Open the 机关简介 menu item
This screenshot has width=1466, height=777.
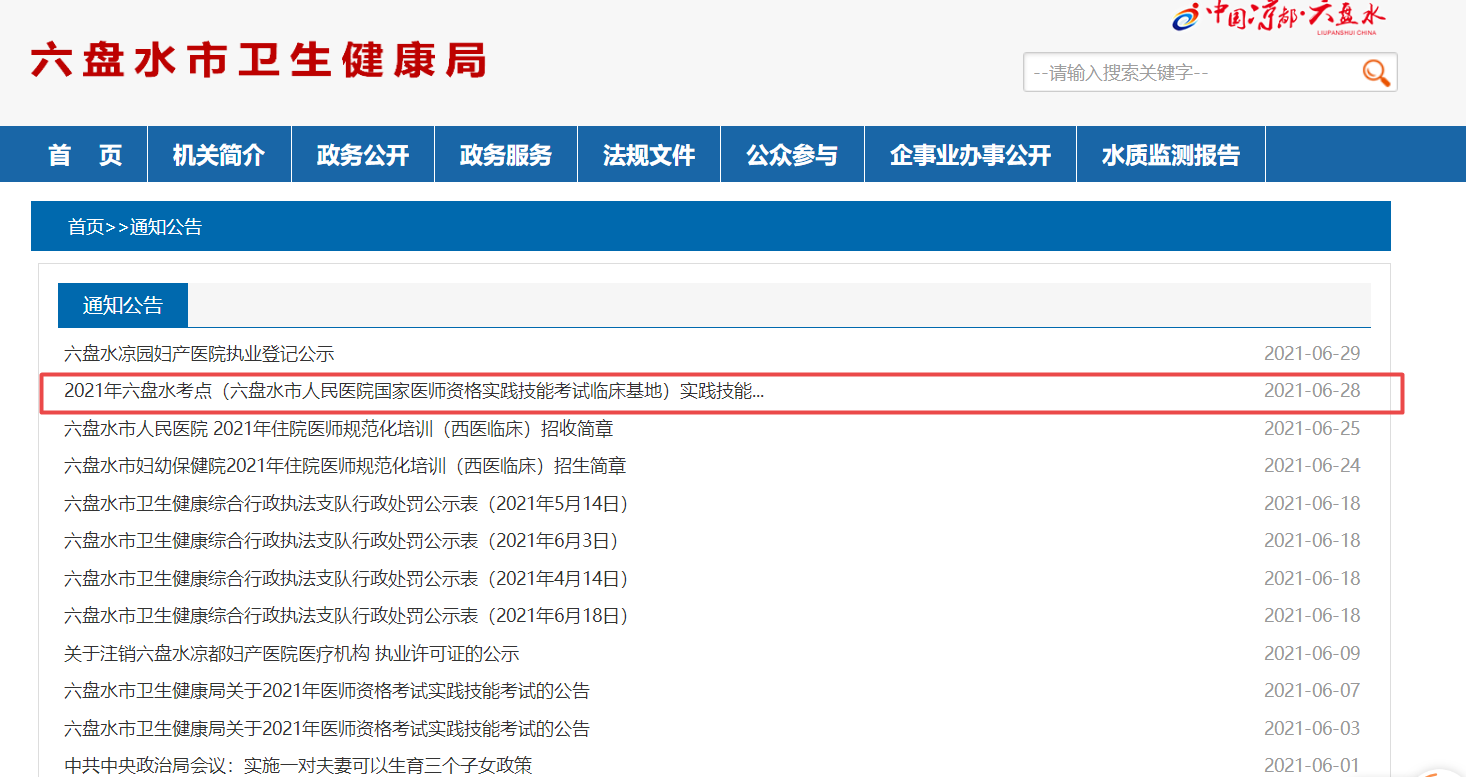219,155
